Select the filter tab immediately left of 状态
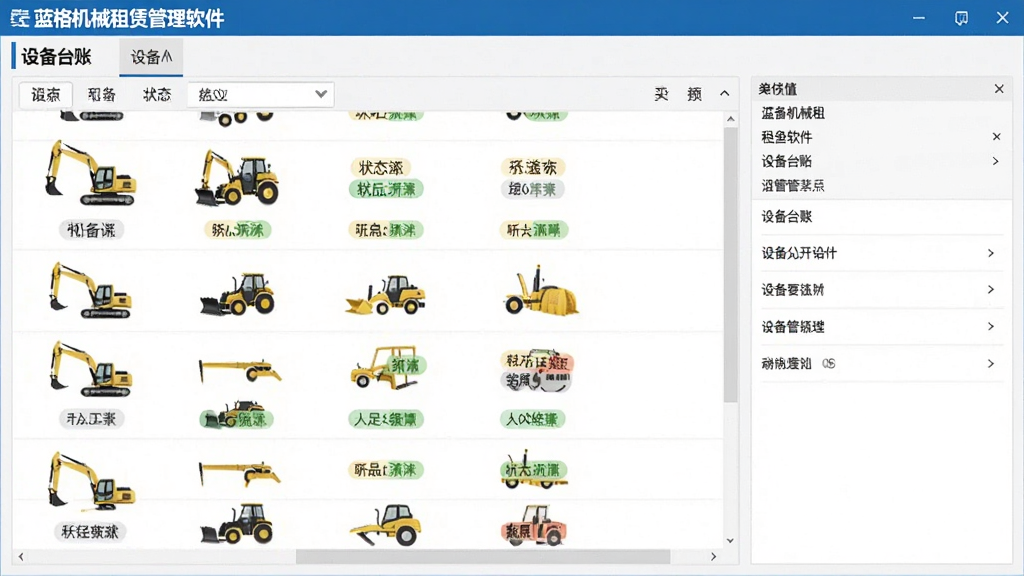 [101, 95]
